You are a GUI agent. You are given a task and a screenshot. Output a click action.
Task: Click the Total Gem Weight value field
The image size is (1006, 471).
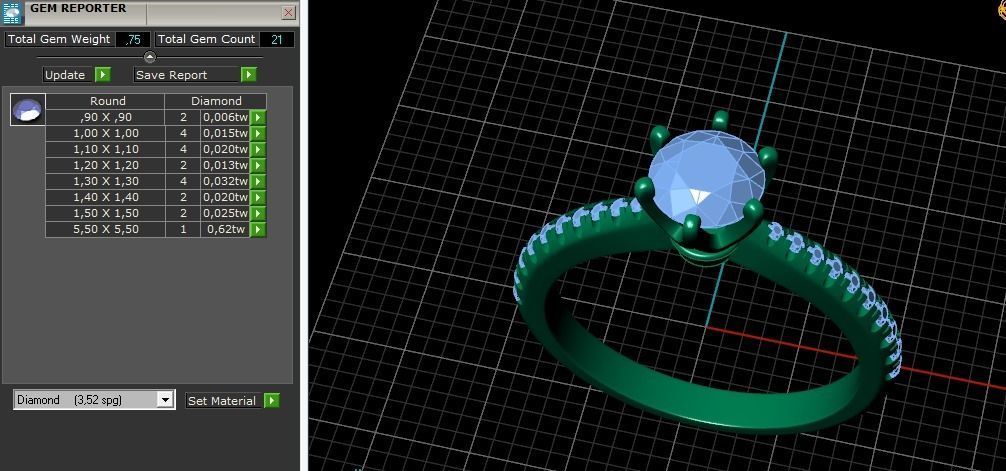133,39
